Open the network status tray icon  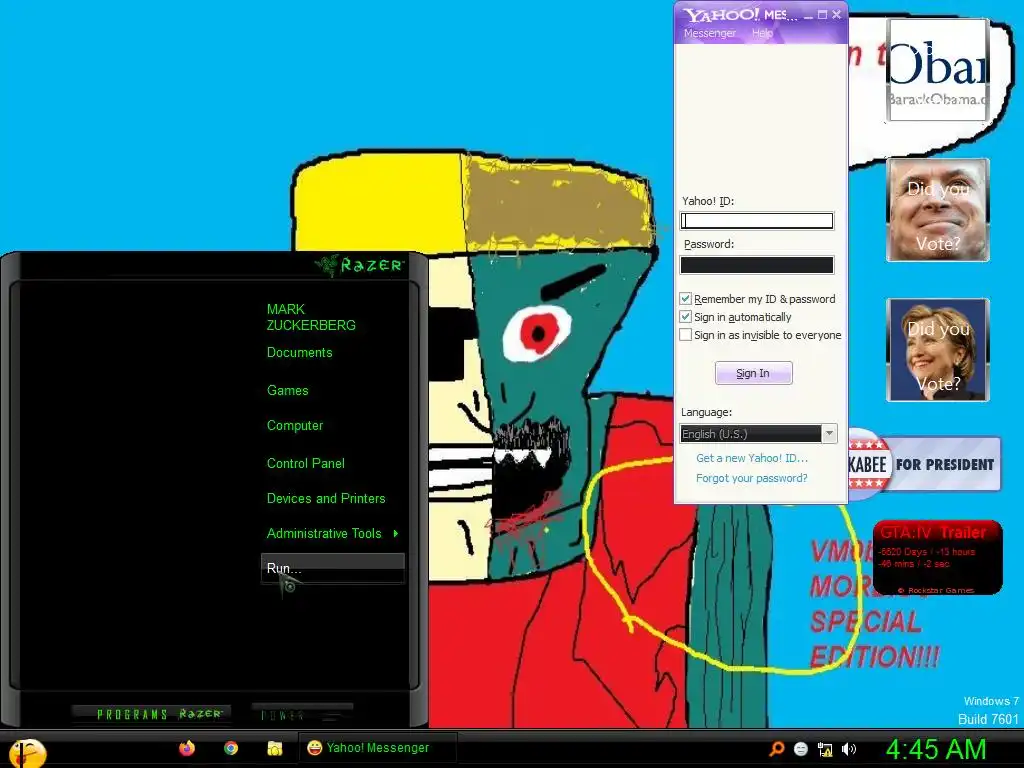[x=825, y=749]
